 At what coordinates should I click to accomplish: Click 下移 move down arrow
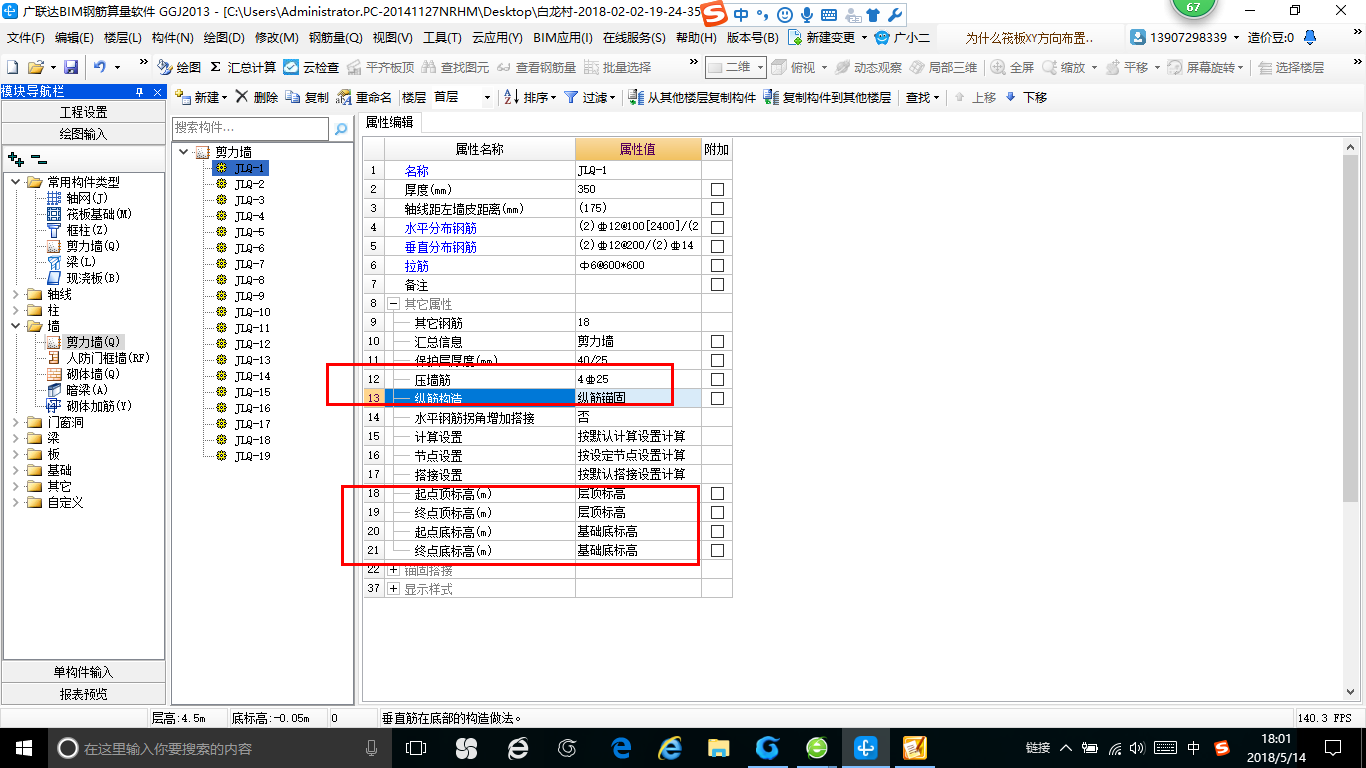[x=1026, y=97]
